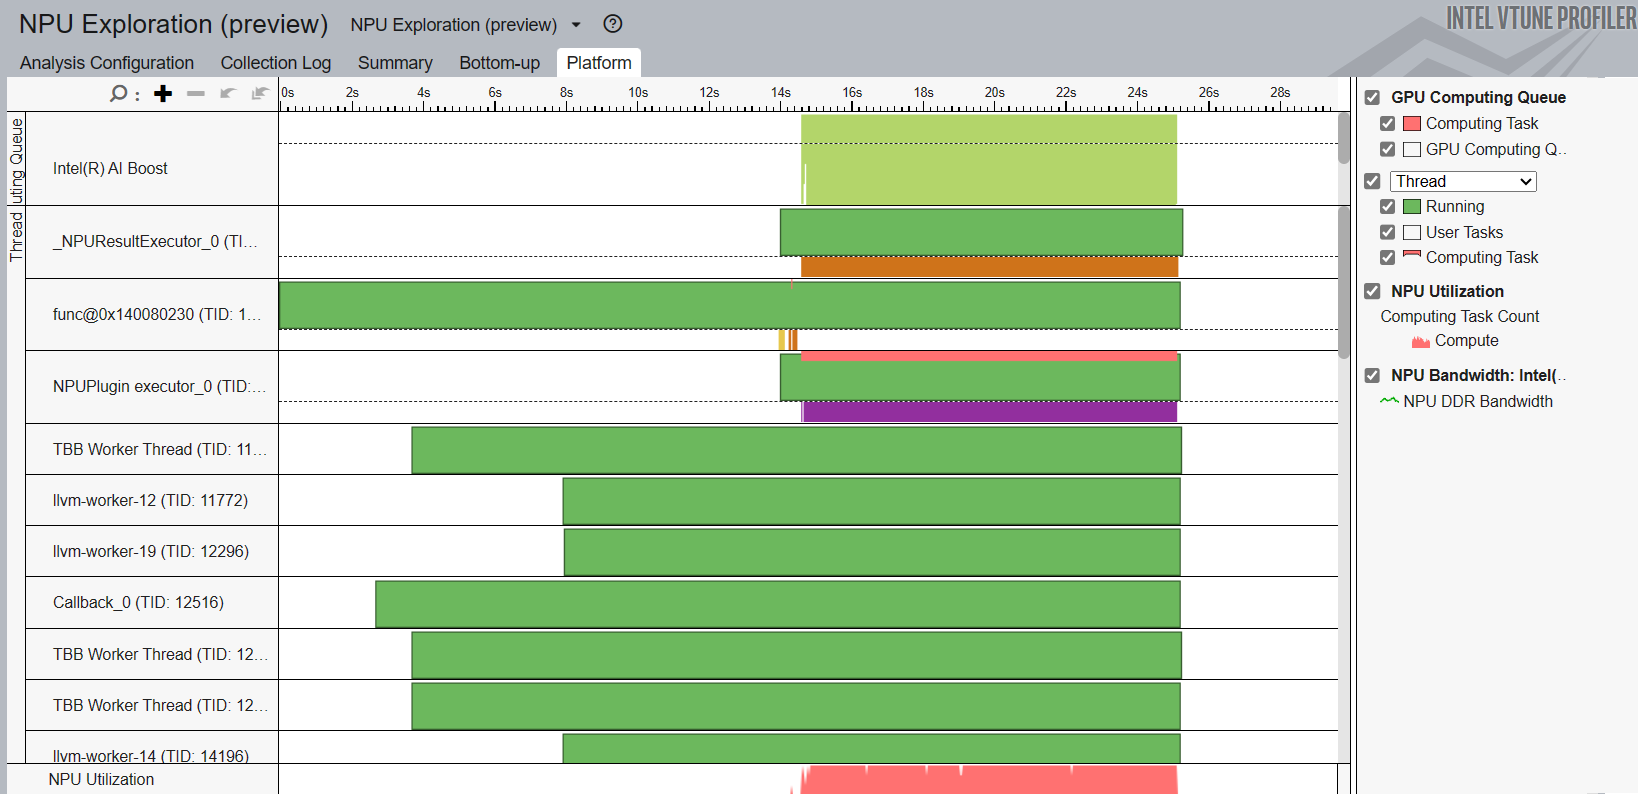Toggle the Running thread state checkbox
Viewport: 1638px width, 794px height.
(1387, 207)
